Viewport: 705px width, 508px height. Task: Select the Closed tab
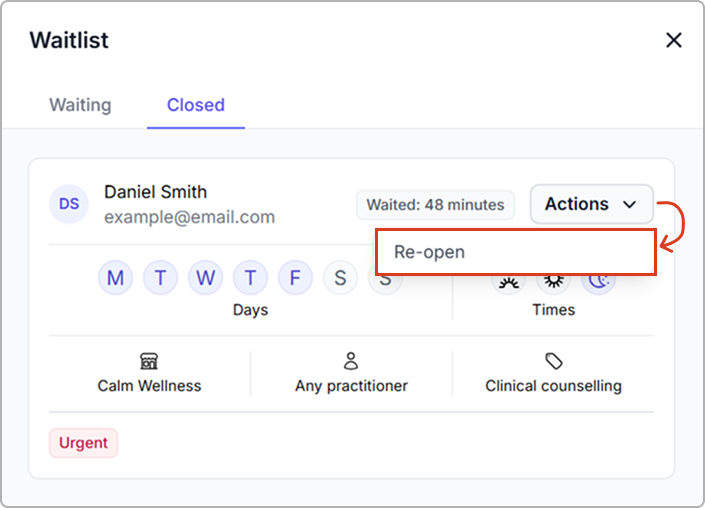click(x=195, y=105)
